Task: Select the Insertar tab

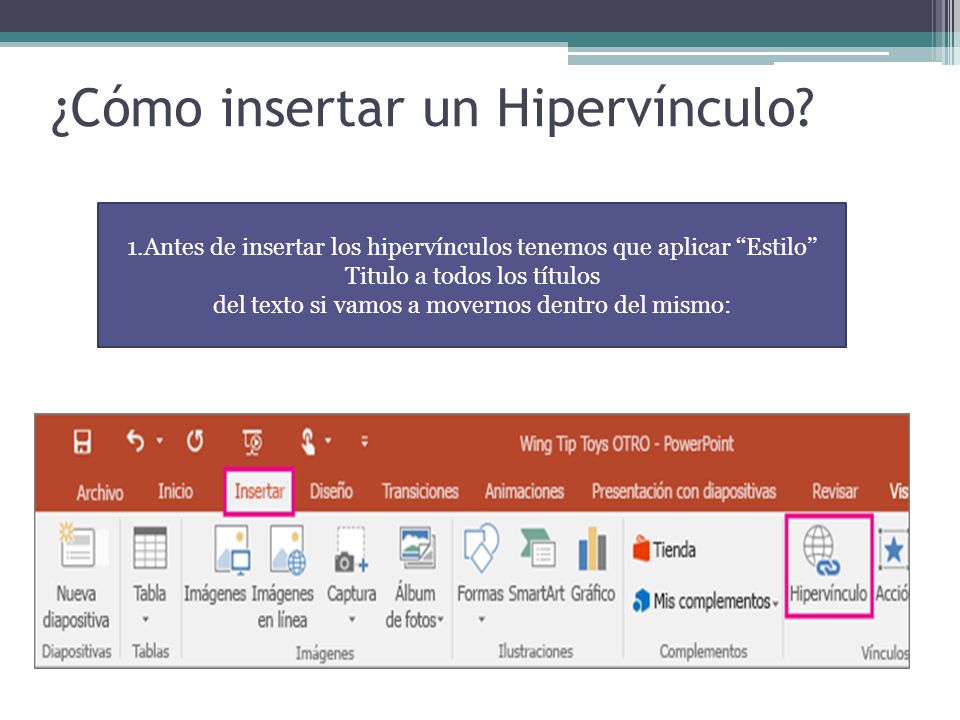Action: click(259, 492)
